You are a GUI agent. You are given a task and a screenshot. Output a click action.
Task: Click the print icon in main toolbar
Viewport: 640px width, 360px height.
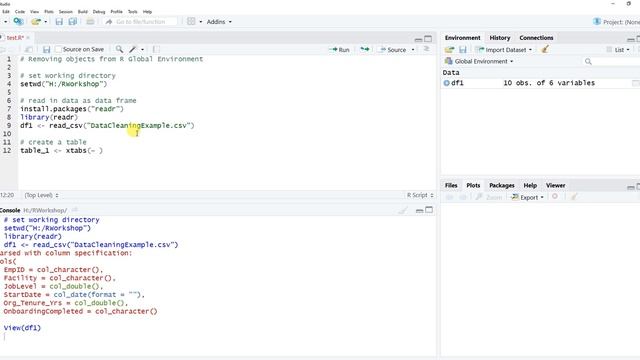[90, 22]
